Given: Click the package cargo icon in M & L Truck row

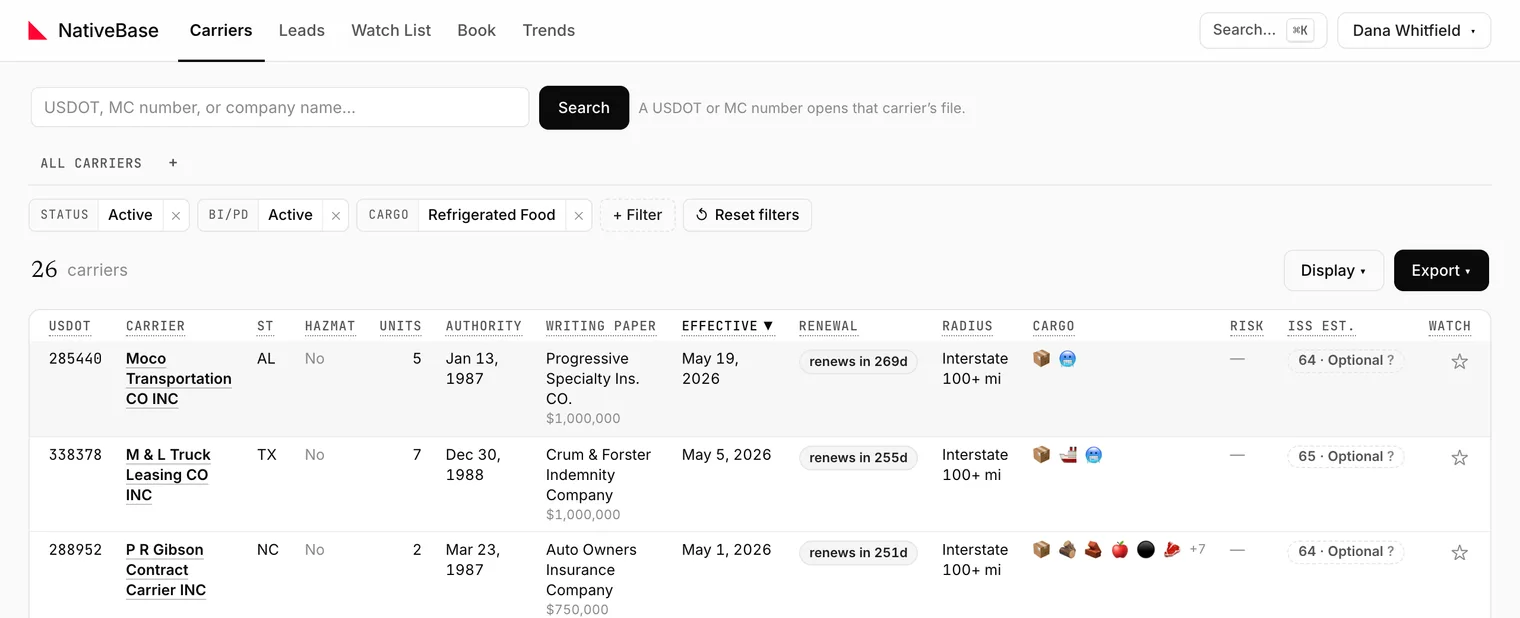Looking at the screenshot, I should pos(1041,454).
